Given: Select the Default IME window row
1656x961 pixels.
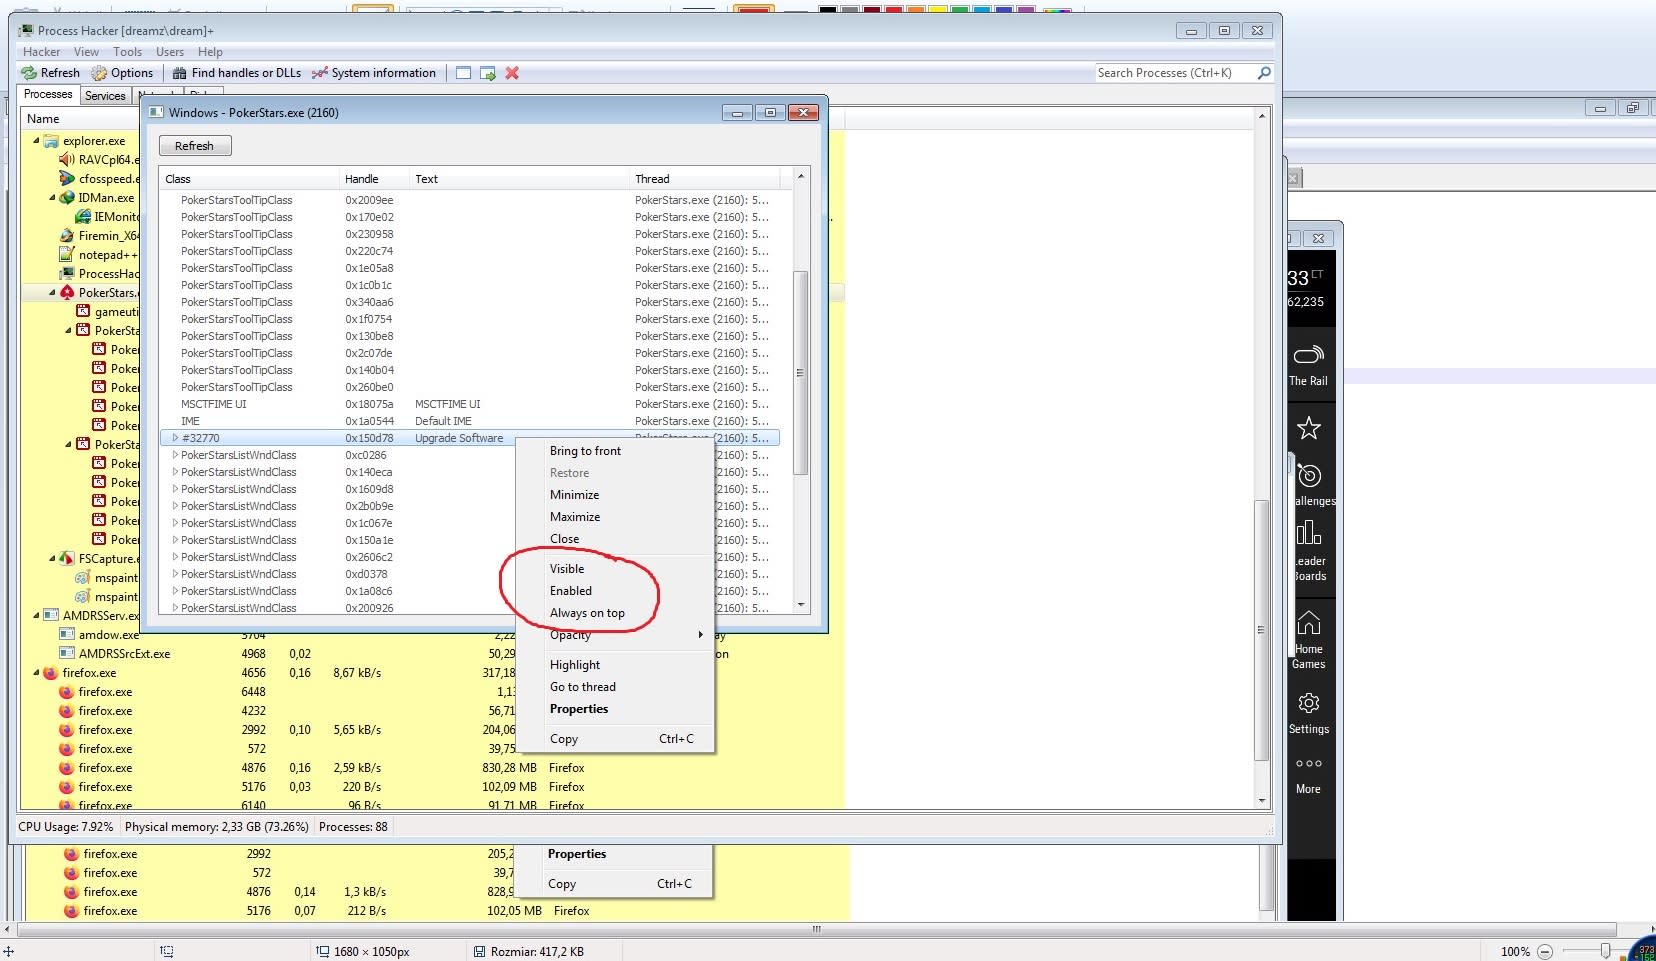Looking at the screenshot, I should 469,421.
